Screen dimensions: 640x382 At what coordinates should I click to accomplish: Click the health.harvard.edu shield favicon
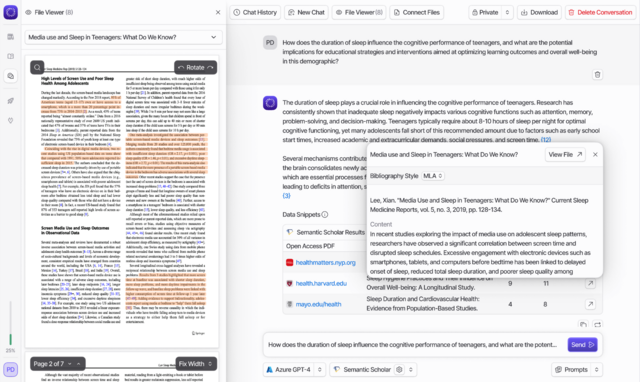coord(289,283)
